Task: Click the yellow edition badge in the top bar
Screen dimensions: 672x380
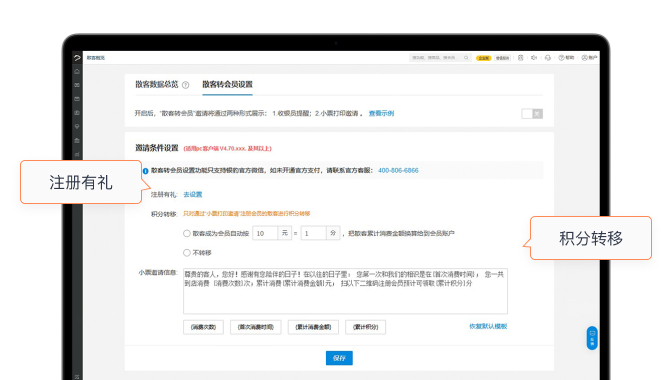Action: pyautogui.click(x=483, y=58)
